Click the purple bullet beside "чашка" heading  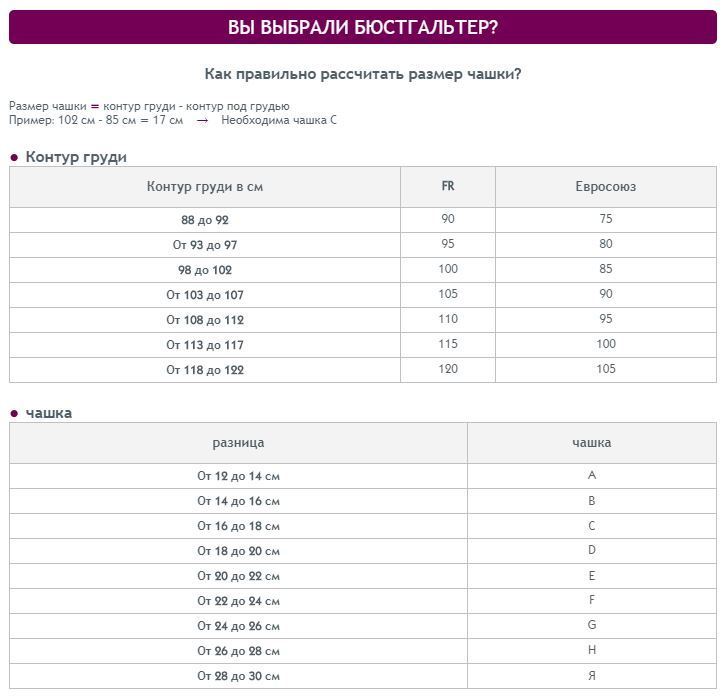pos(14,413)
